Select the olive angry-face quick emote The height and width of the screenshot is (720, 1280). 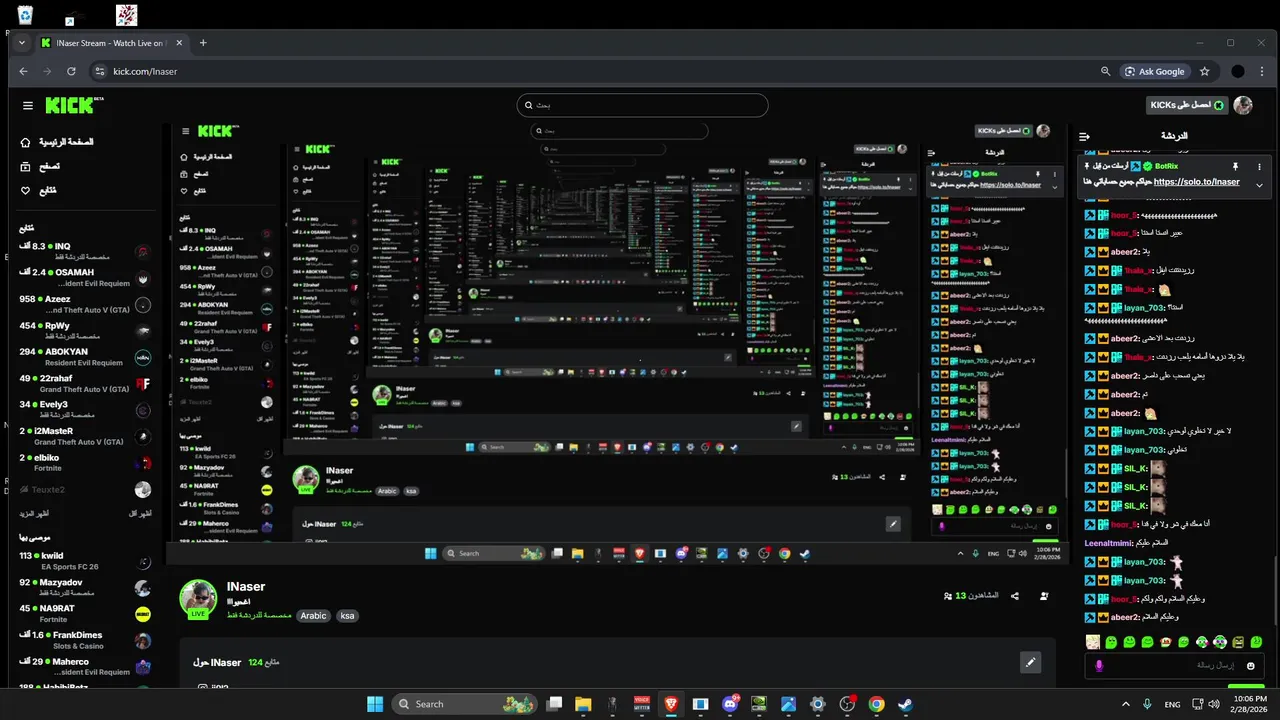point(1238,642)
